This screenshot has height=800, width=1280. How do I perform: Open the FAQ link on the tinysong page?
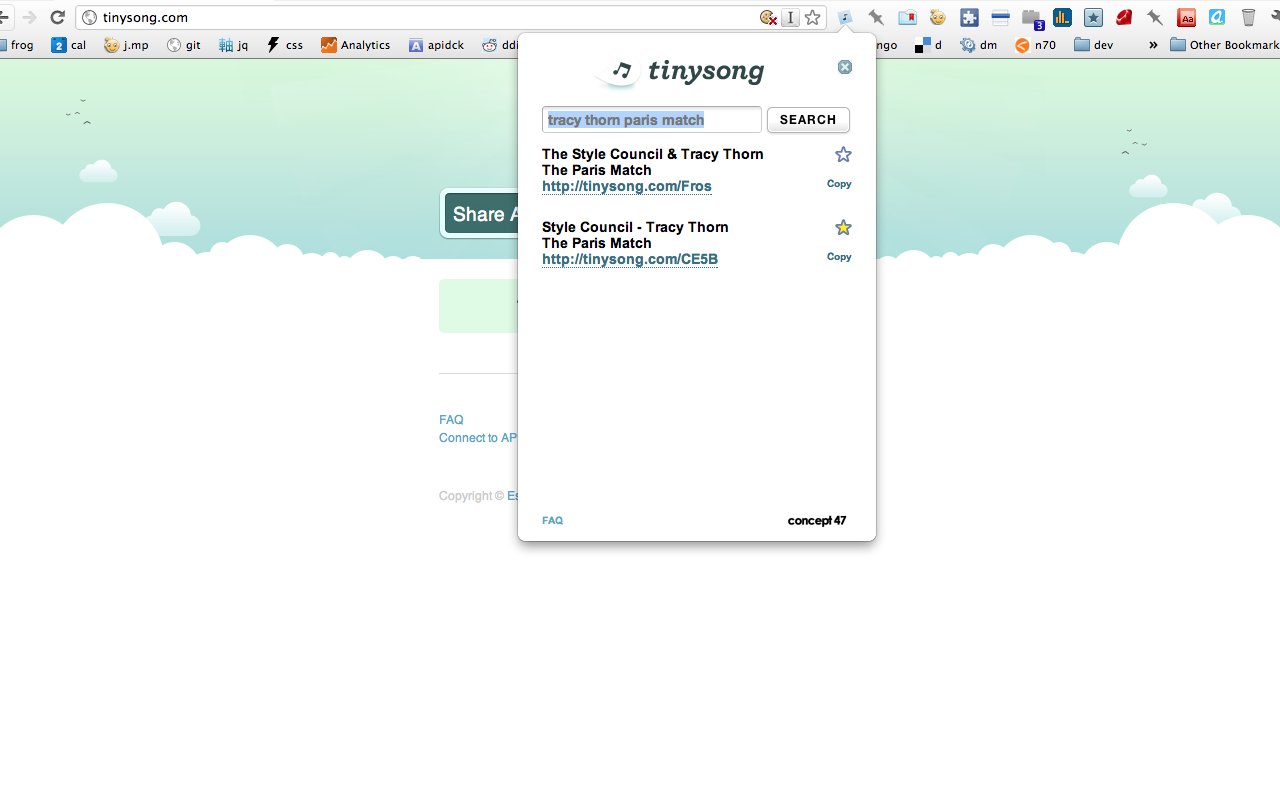451,420
